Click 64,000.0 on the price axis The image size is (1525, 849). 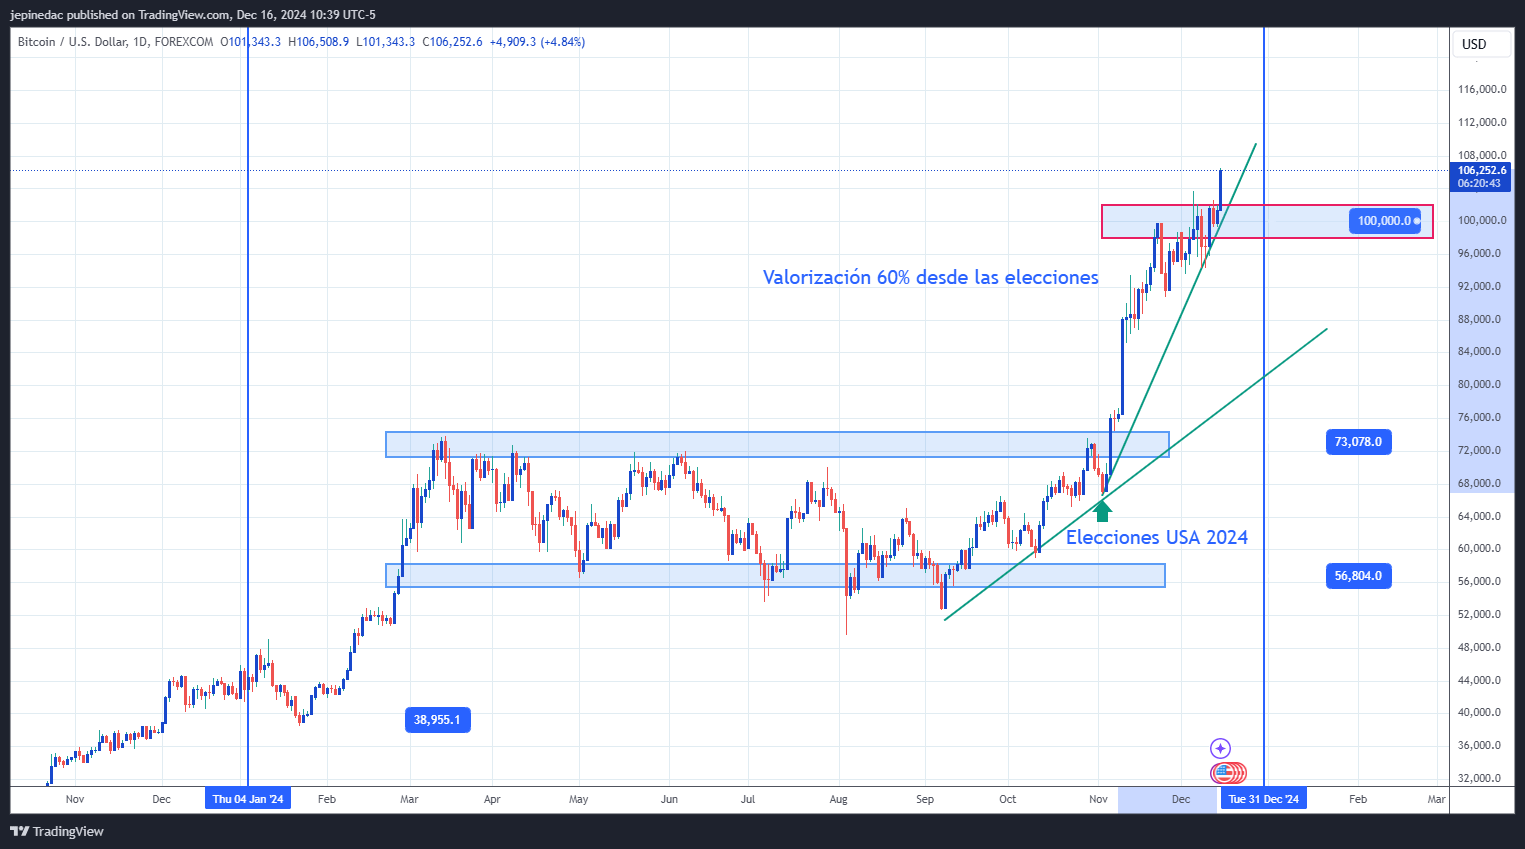coord(1479,516)
